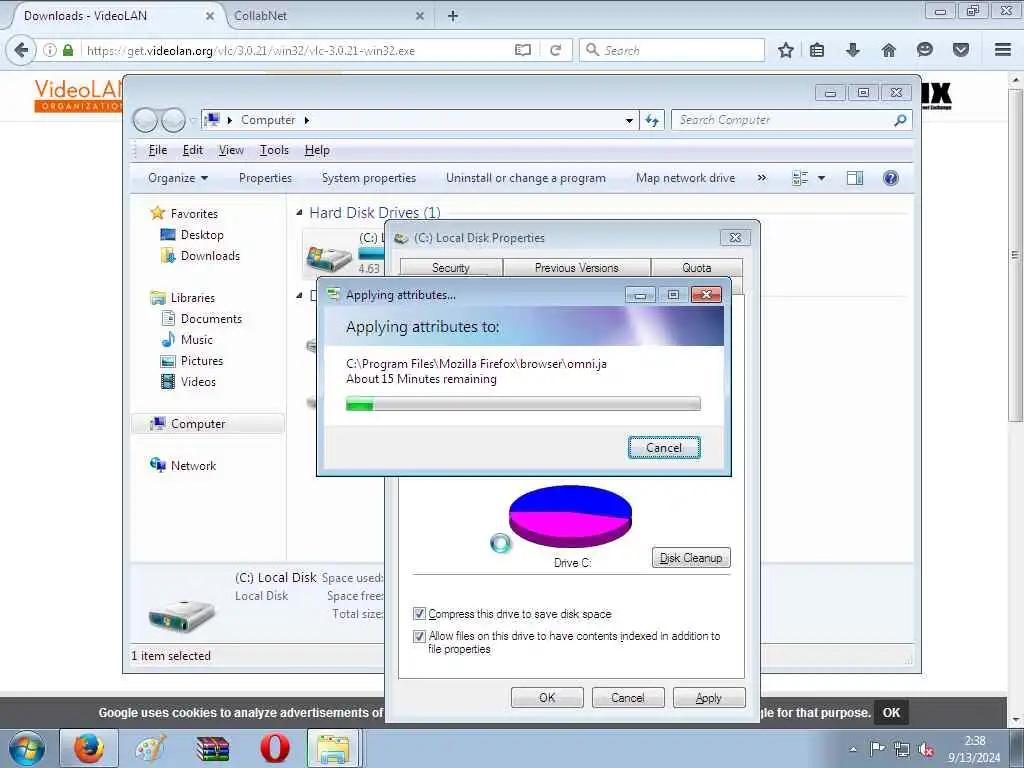Click the change view icon in Explorer
Viewport: 1024px width, 768px height.
[799, 178]
